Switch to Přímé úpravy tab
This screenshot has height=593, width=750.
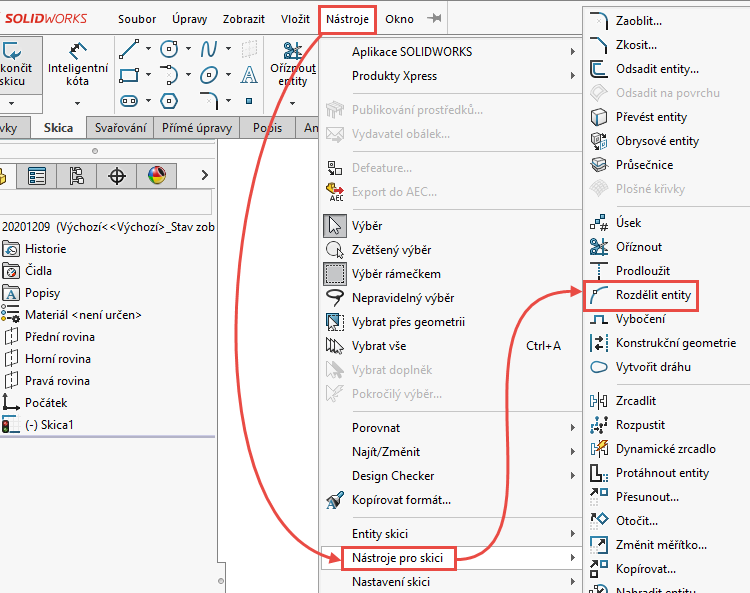pyautogui.click(x=197, y=128)
